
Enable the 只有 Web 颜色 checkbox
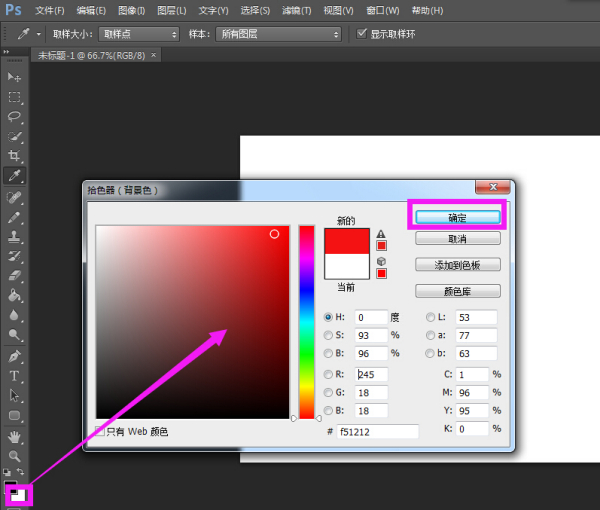tap(100, 431)
